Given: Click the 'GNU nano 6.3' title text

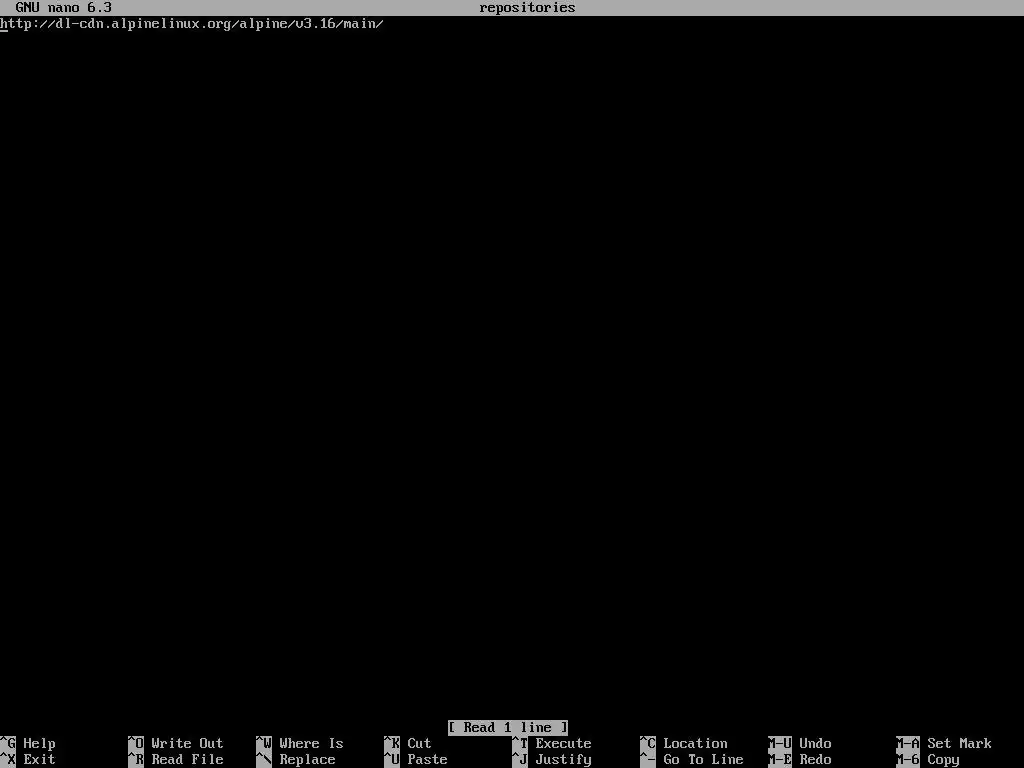Looking at the screenshot, I should (63, 8).
